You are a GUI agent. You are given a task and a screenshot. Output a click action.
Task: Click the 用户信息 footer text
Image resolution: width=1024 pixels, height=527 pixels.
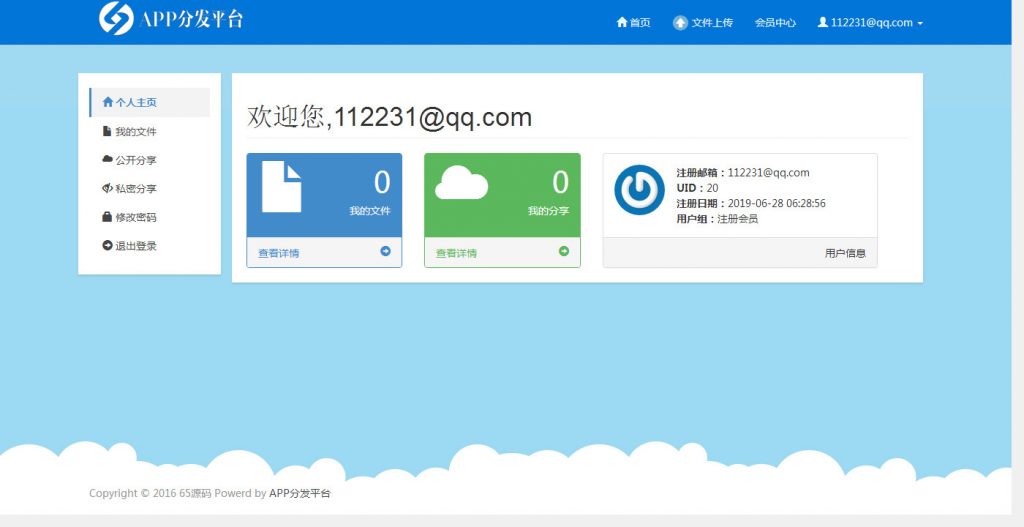[845, 253]
